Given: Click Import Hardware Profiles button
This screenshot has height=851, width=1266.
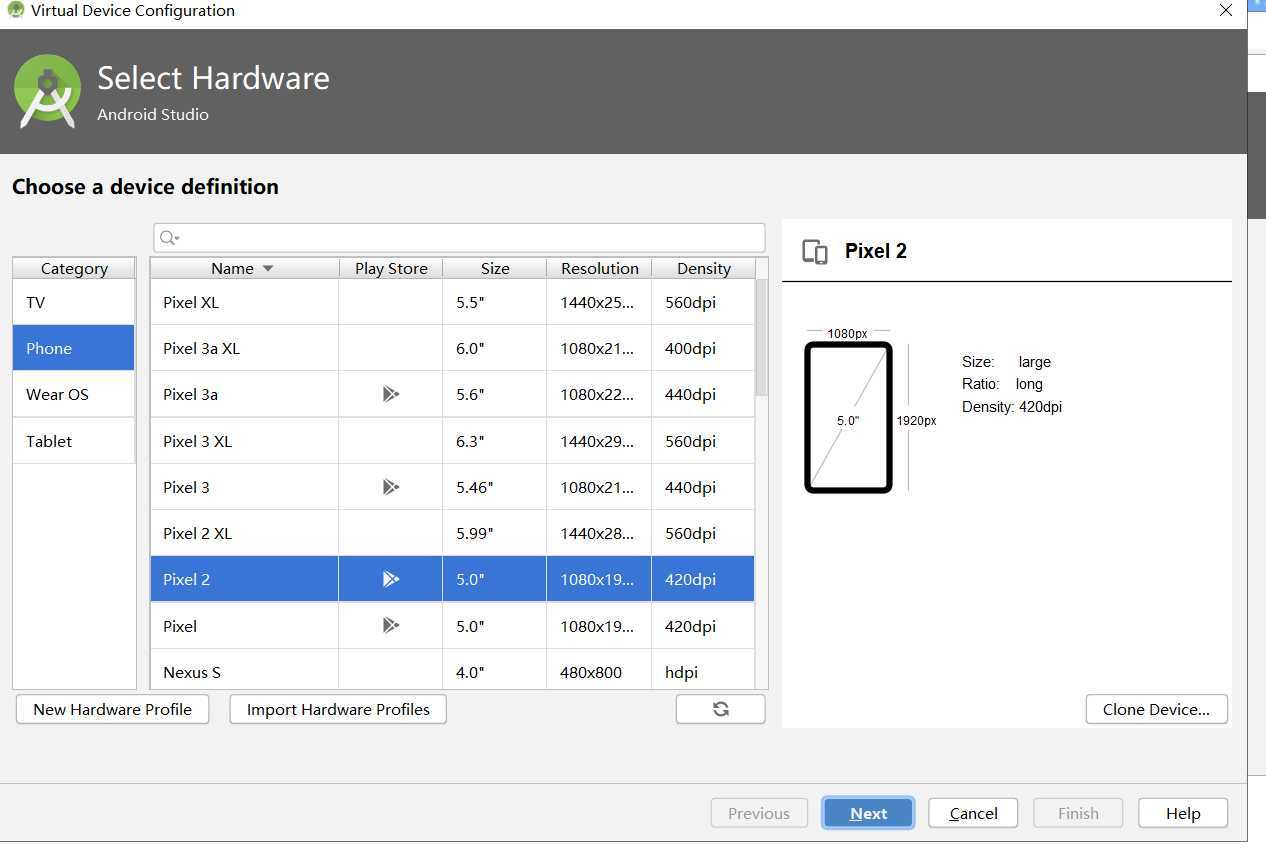Looking at the screenshot, I should [x=338, y=709].
